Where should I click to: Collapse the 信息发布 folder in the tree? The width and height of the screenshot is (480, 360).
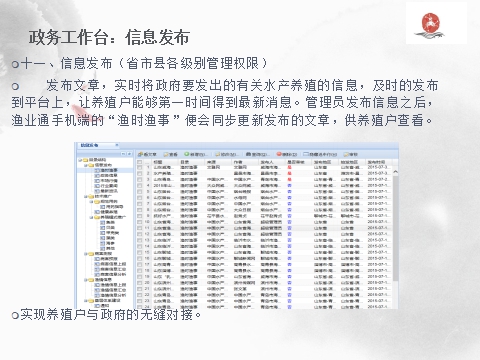(x=85, y=165)
